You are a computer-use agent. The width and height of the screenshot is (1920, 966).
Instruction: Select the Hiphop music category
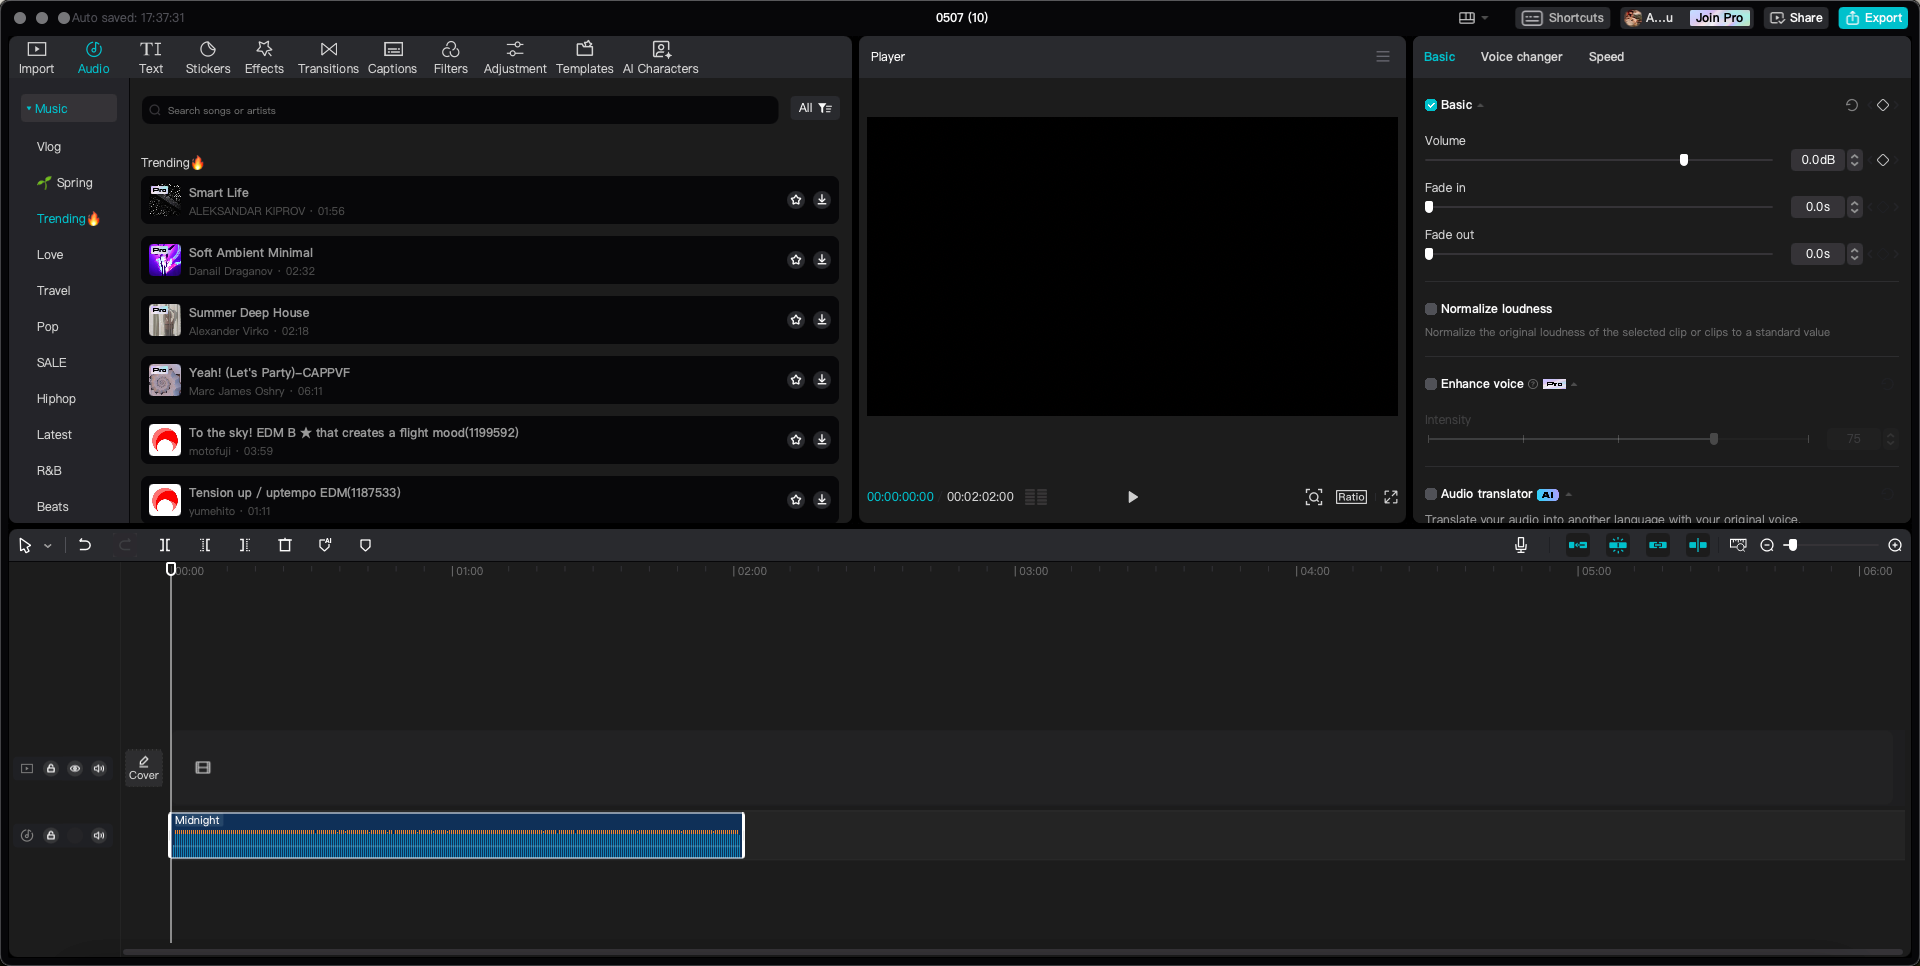click(x=56, y=399)
